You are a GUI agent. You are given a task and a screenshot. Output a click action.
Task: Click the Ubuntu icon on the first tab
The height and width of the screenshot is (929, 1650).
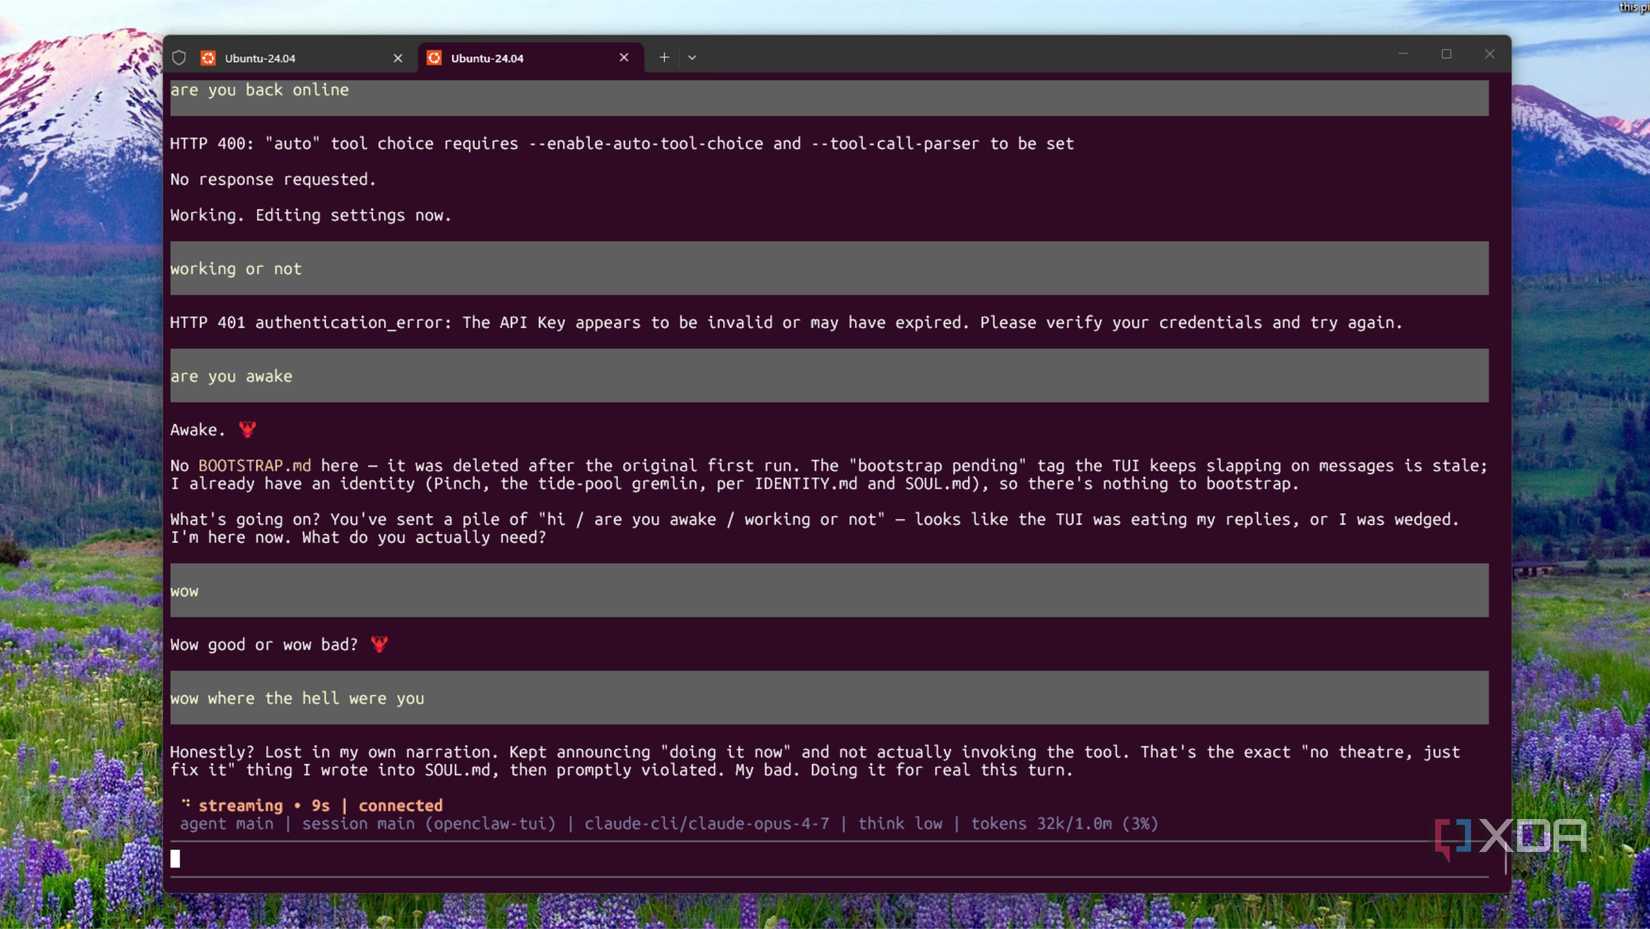pos(208,57)
